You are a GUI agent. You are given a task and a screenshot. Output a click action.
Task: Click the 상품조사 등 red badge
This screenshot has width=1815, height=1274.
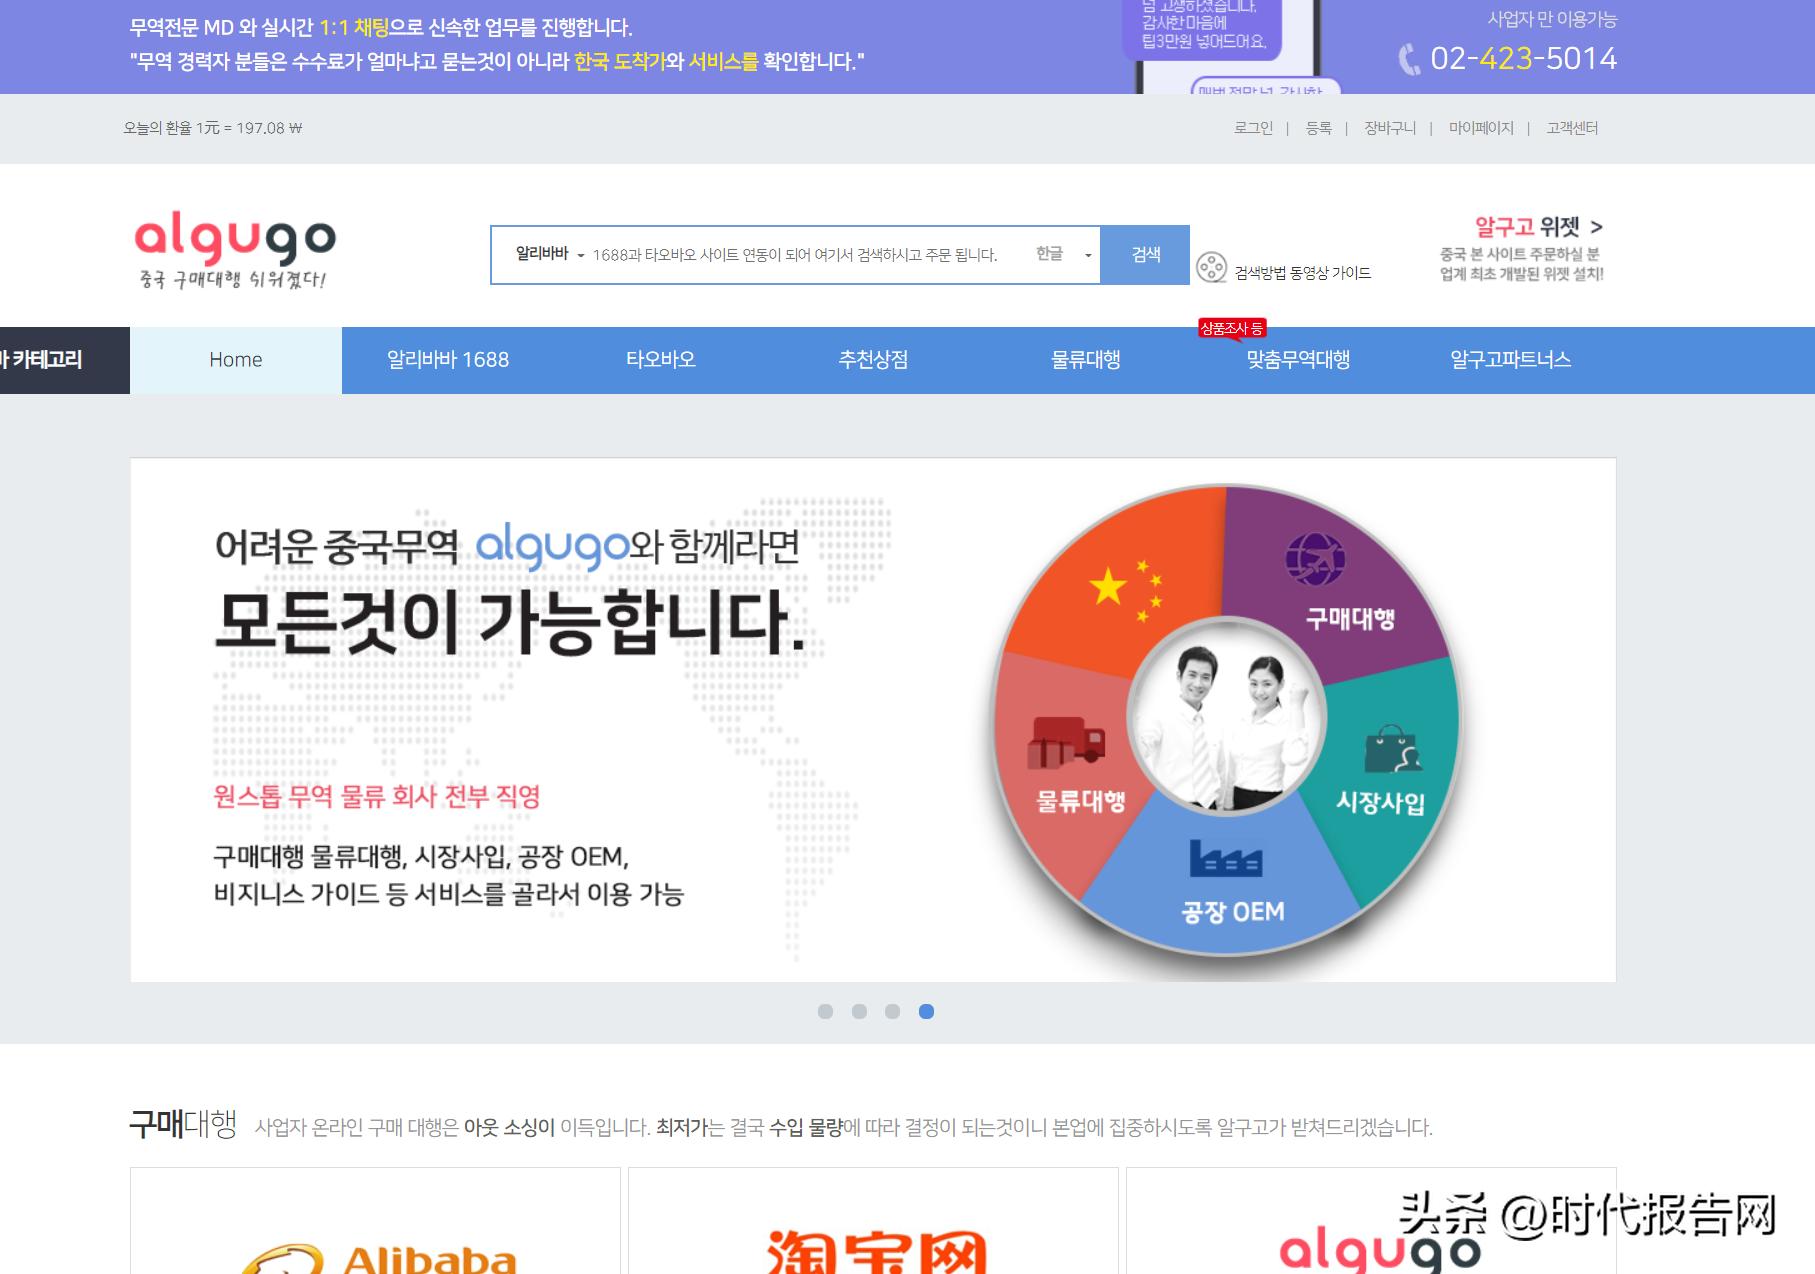pos(1232,329)
